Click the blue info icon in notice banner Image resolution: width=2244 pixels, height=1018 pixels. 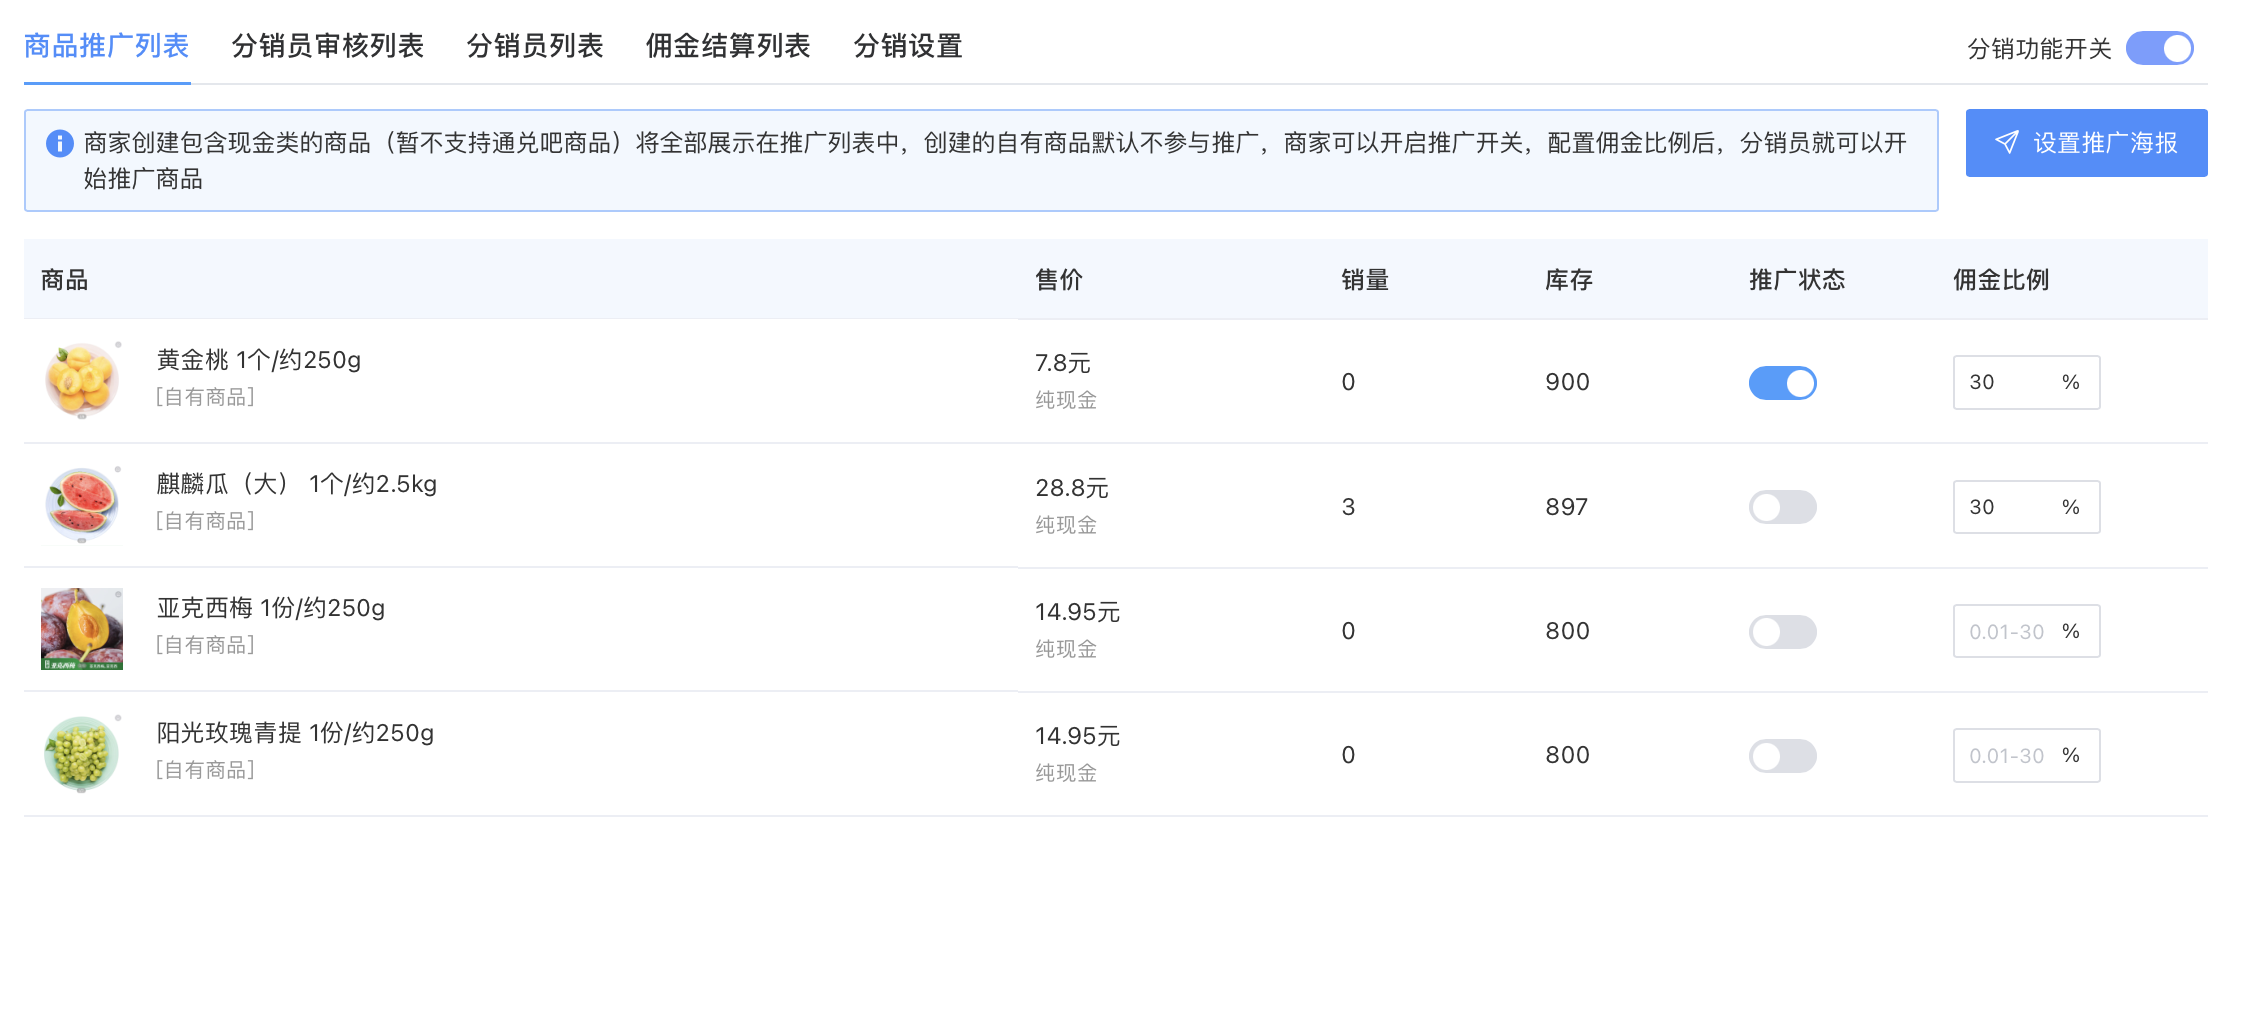click(x=60, y=144)
